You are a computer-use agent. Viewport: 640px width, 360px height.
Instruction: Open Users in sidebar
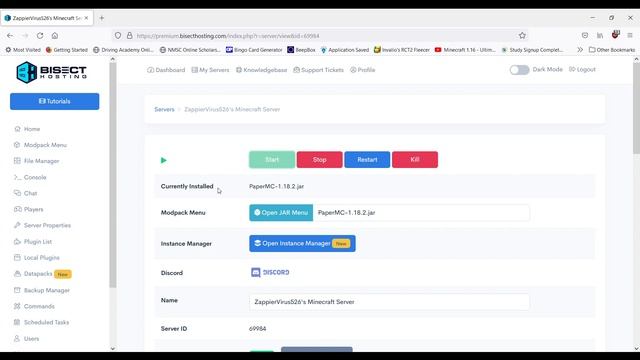27,338
